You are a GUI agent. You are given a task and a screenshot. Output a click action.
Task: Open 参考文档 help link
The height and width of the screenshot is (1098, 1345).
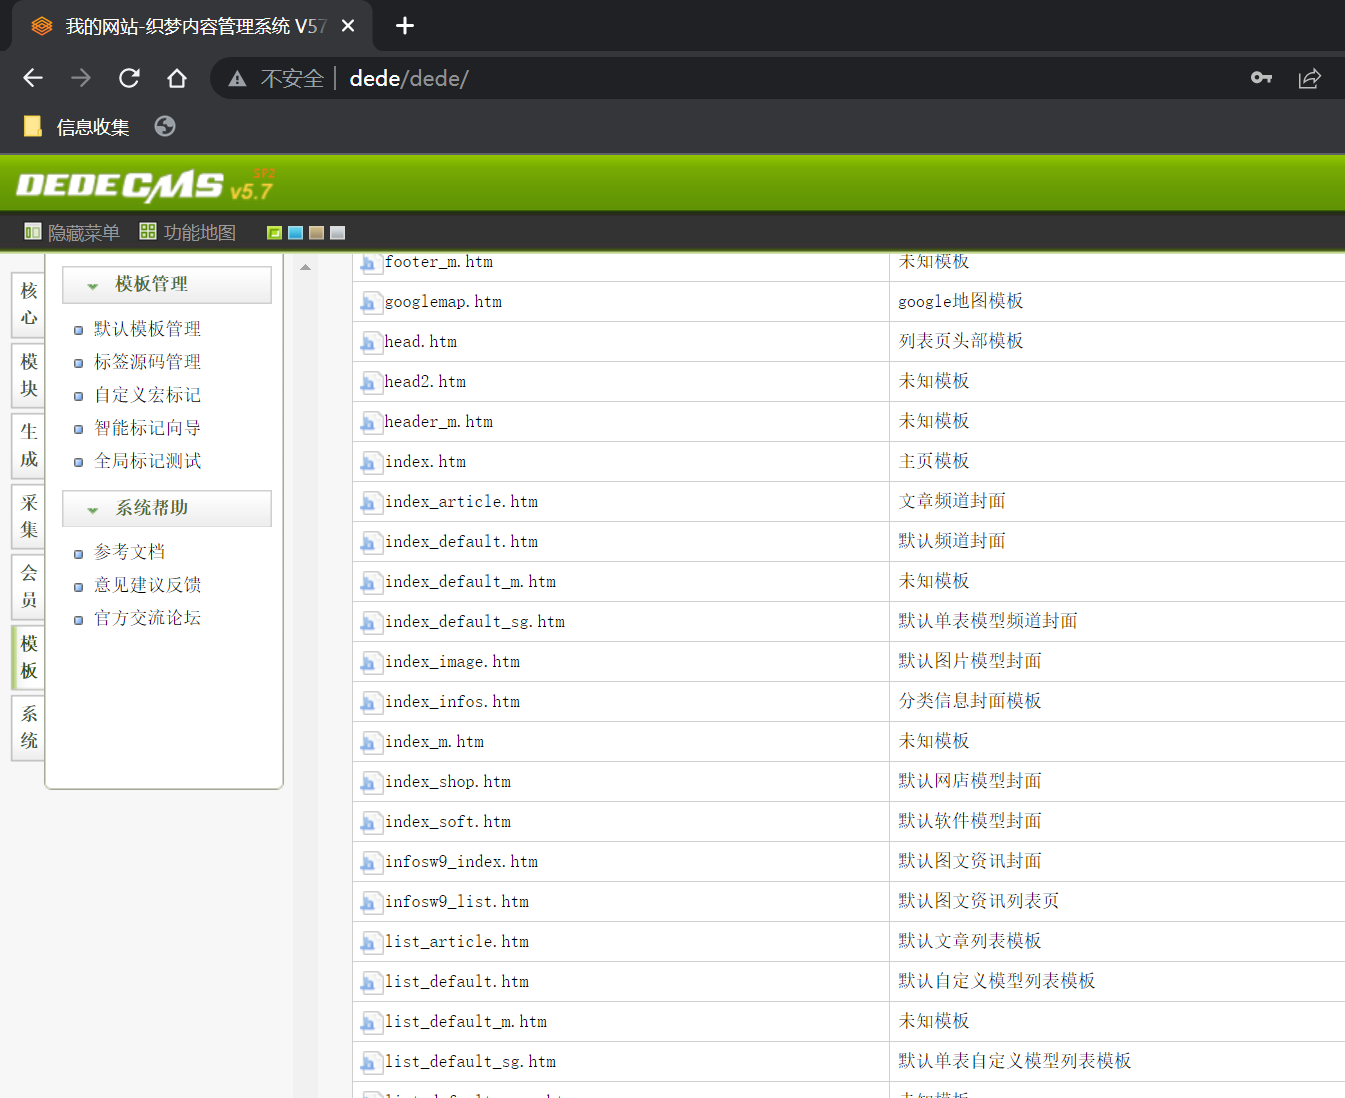click(x=129, y=552)
